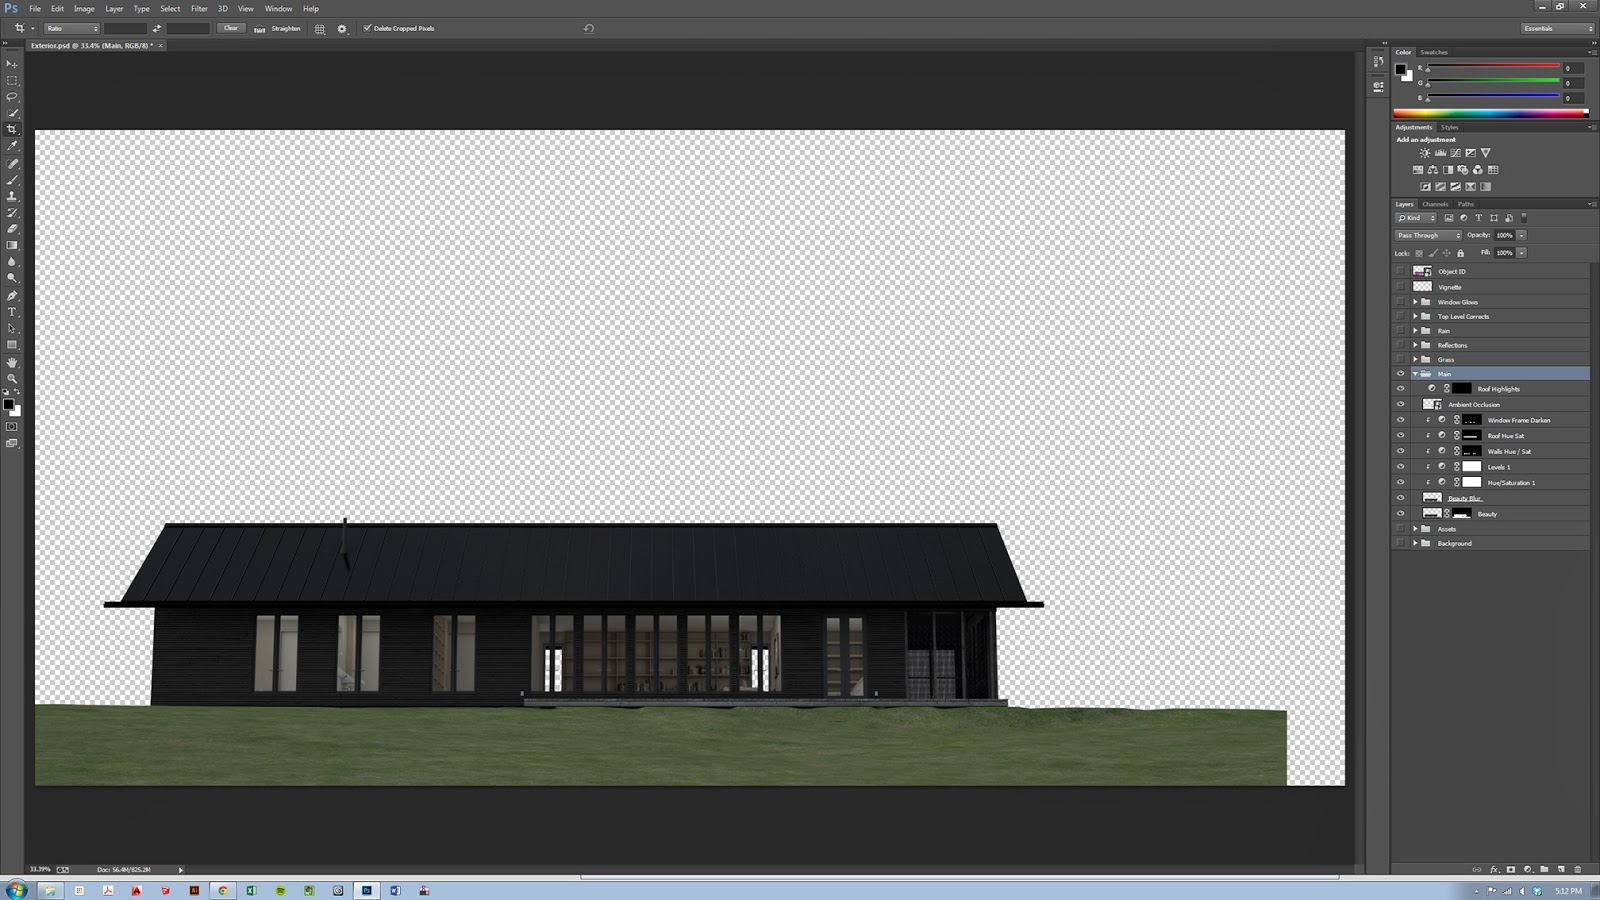Open the Pass Through blend mode dropdown
1600x900 pixels.
pos(1428,235)
